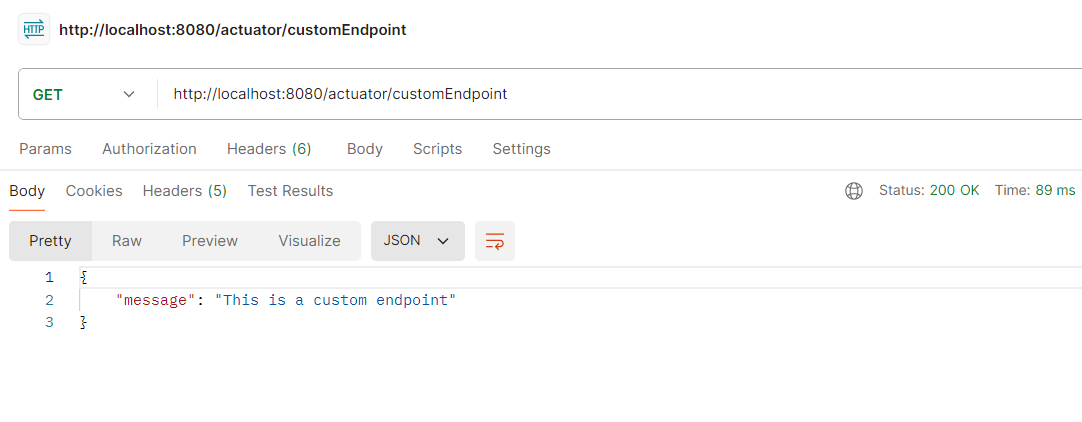This screenshot has height=422, width=1082.
Task: Click the globe network icon near Status
Action: [854, 191]
